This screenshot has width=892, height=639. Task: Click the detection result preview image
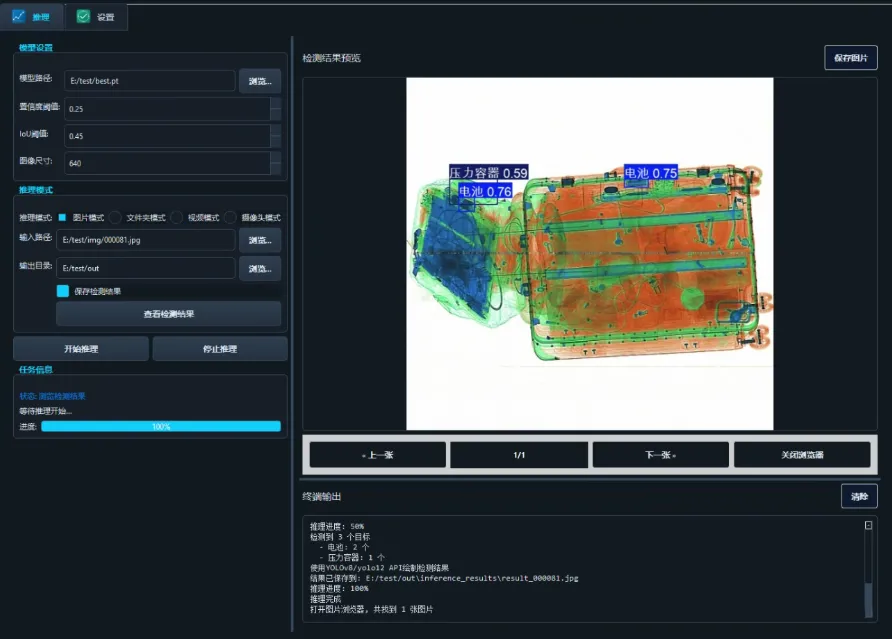coord(590,254)
